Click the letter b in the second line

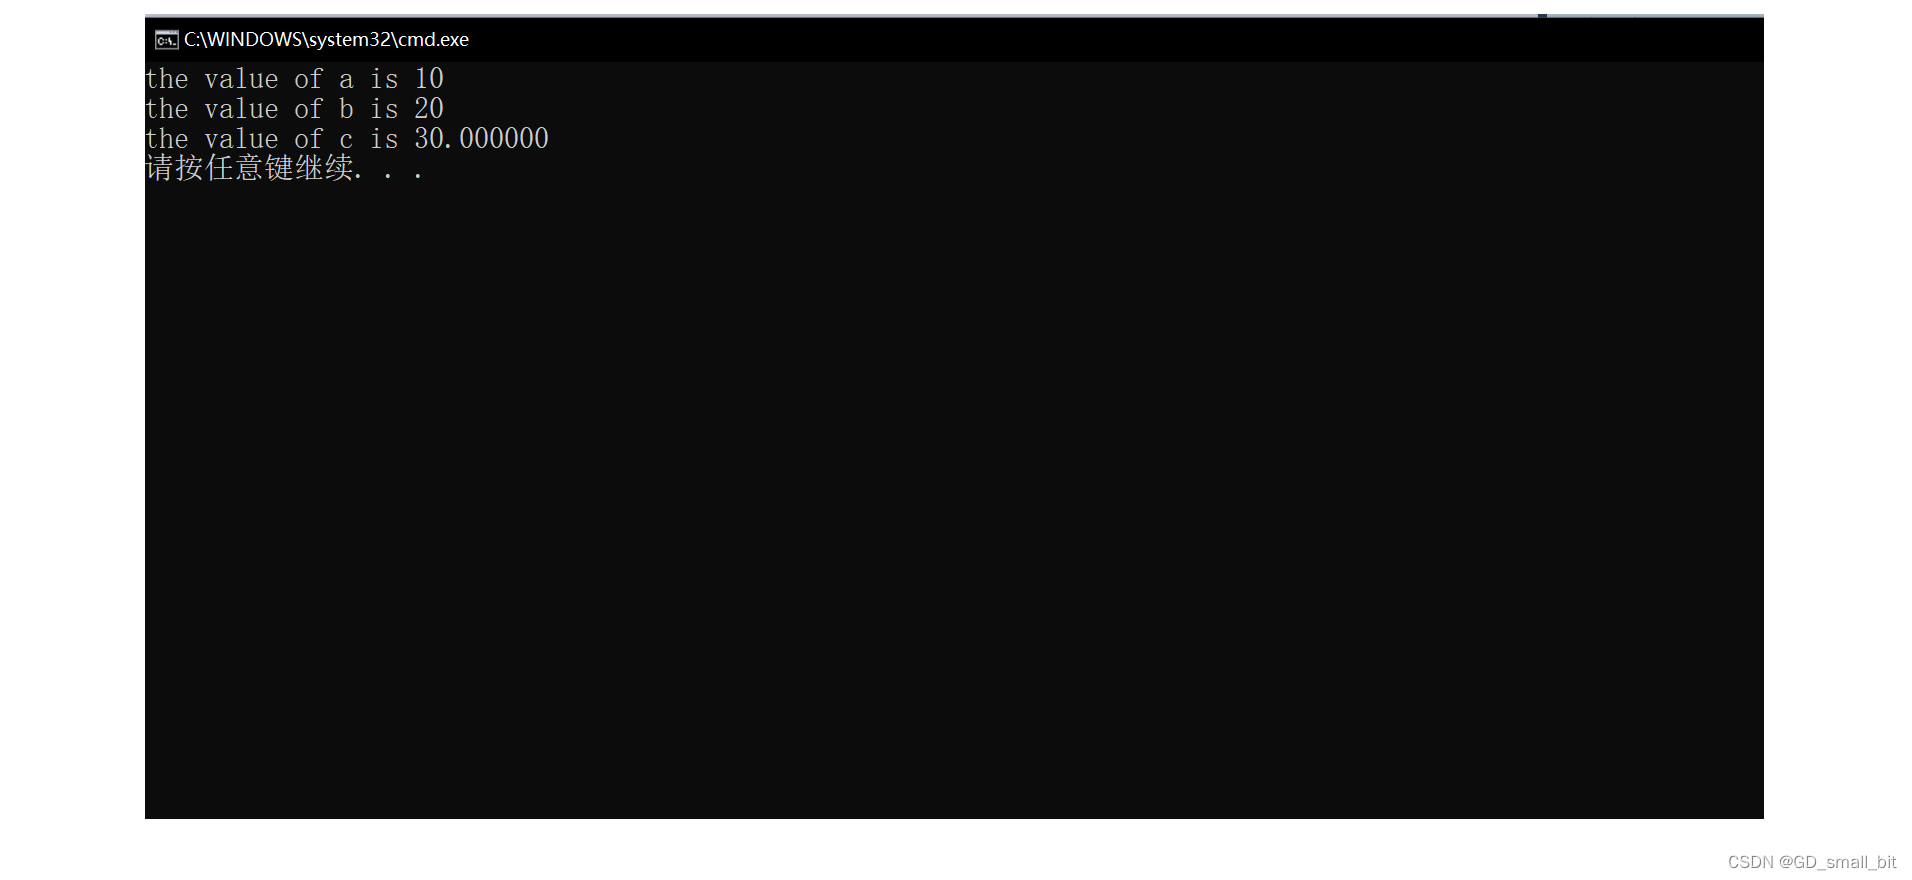click(346, 109)
